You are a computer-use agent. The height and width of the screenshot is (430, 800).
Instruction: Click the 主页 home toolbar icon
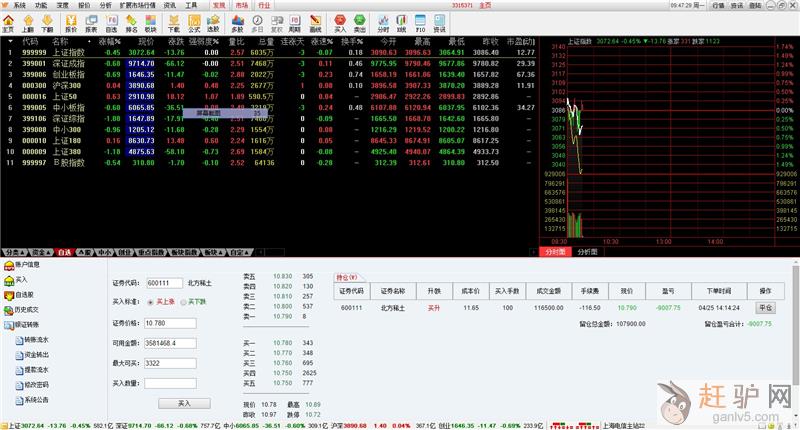click(8, 25)
